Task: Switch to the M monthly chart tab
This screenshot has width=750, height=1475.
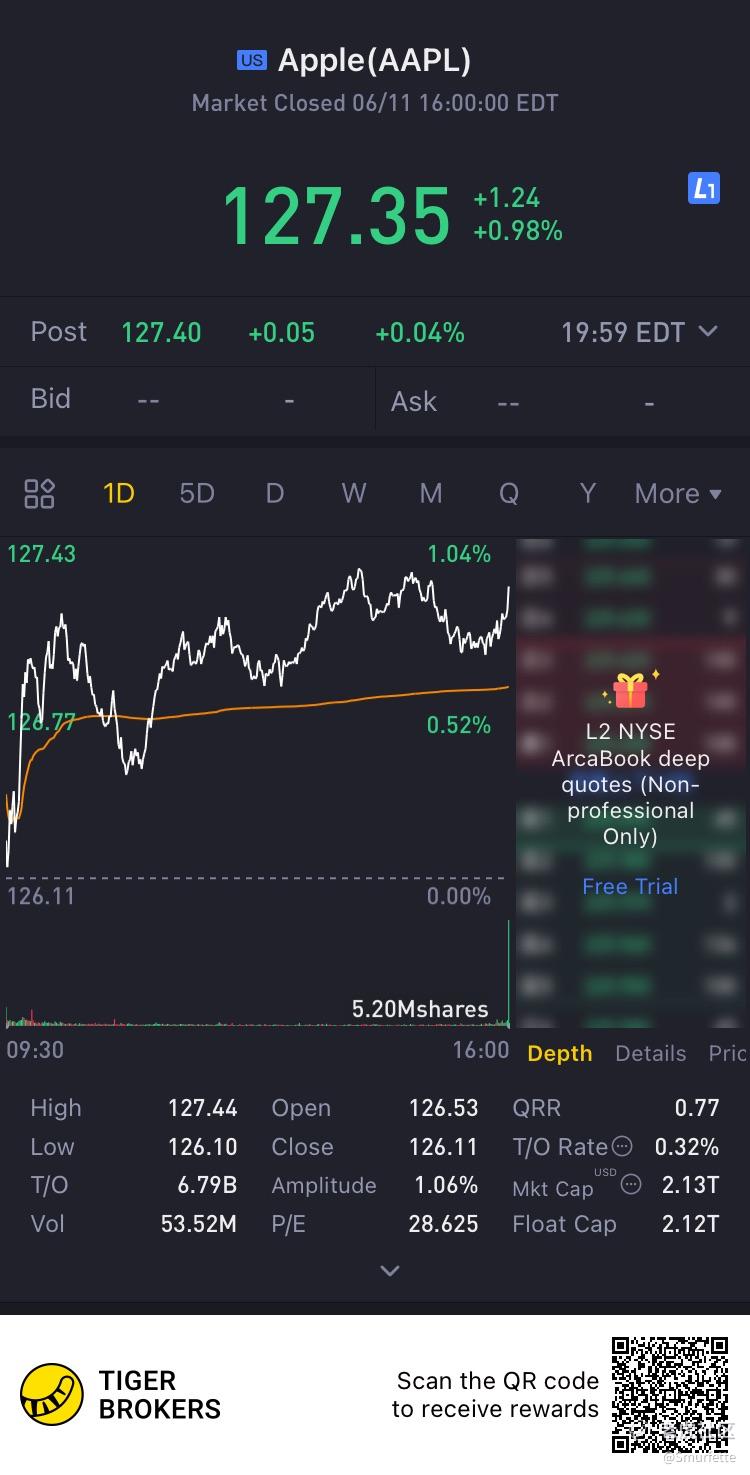Action: [x=431, y=493]
